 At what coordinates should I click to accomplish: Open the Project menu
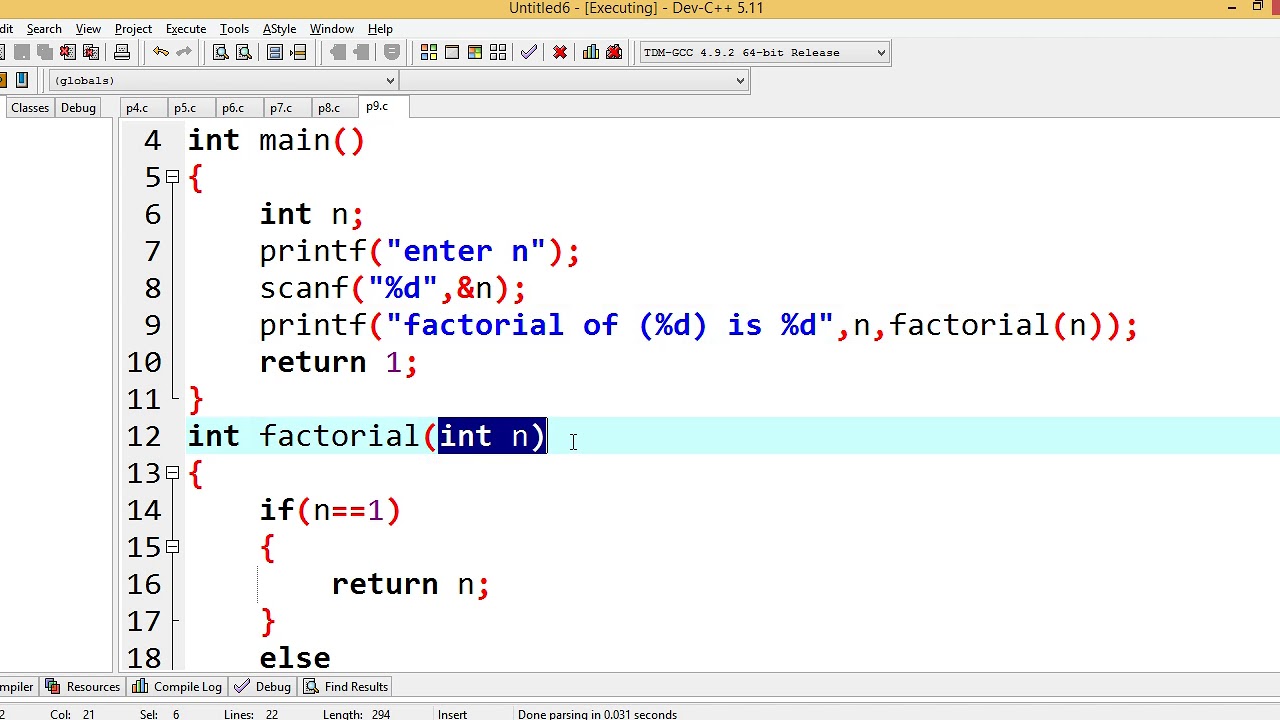click(133, 29)
